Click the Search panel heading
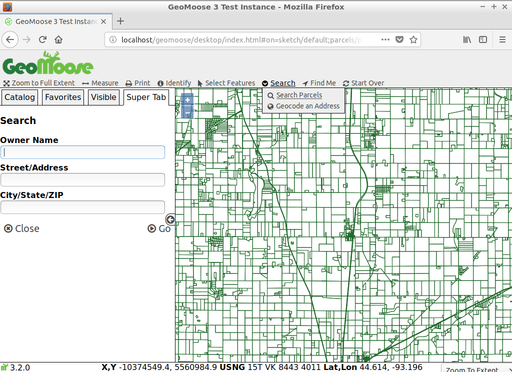512x372 pixels. tap(18, 120)
